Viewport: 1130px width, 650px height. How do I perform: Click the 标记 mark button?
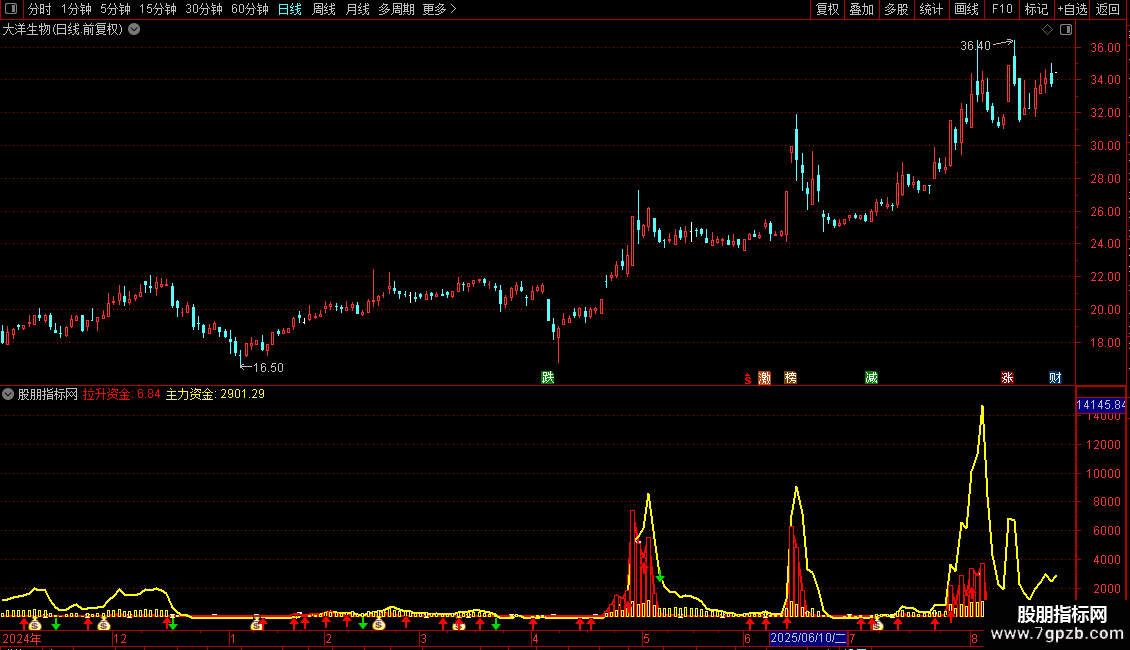[1036, 9]
